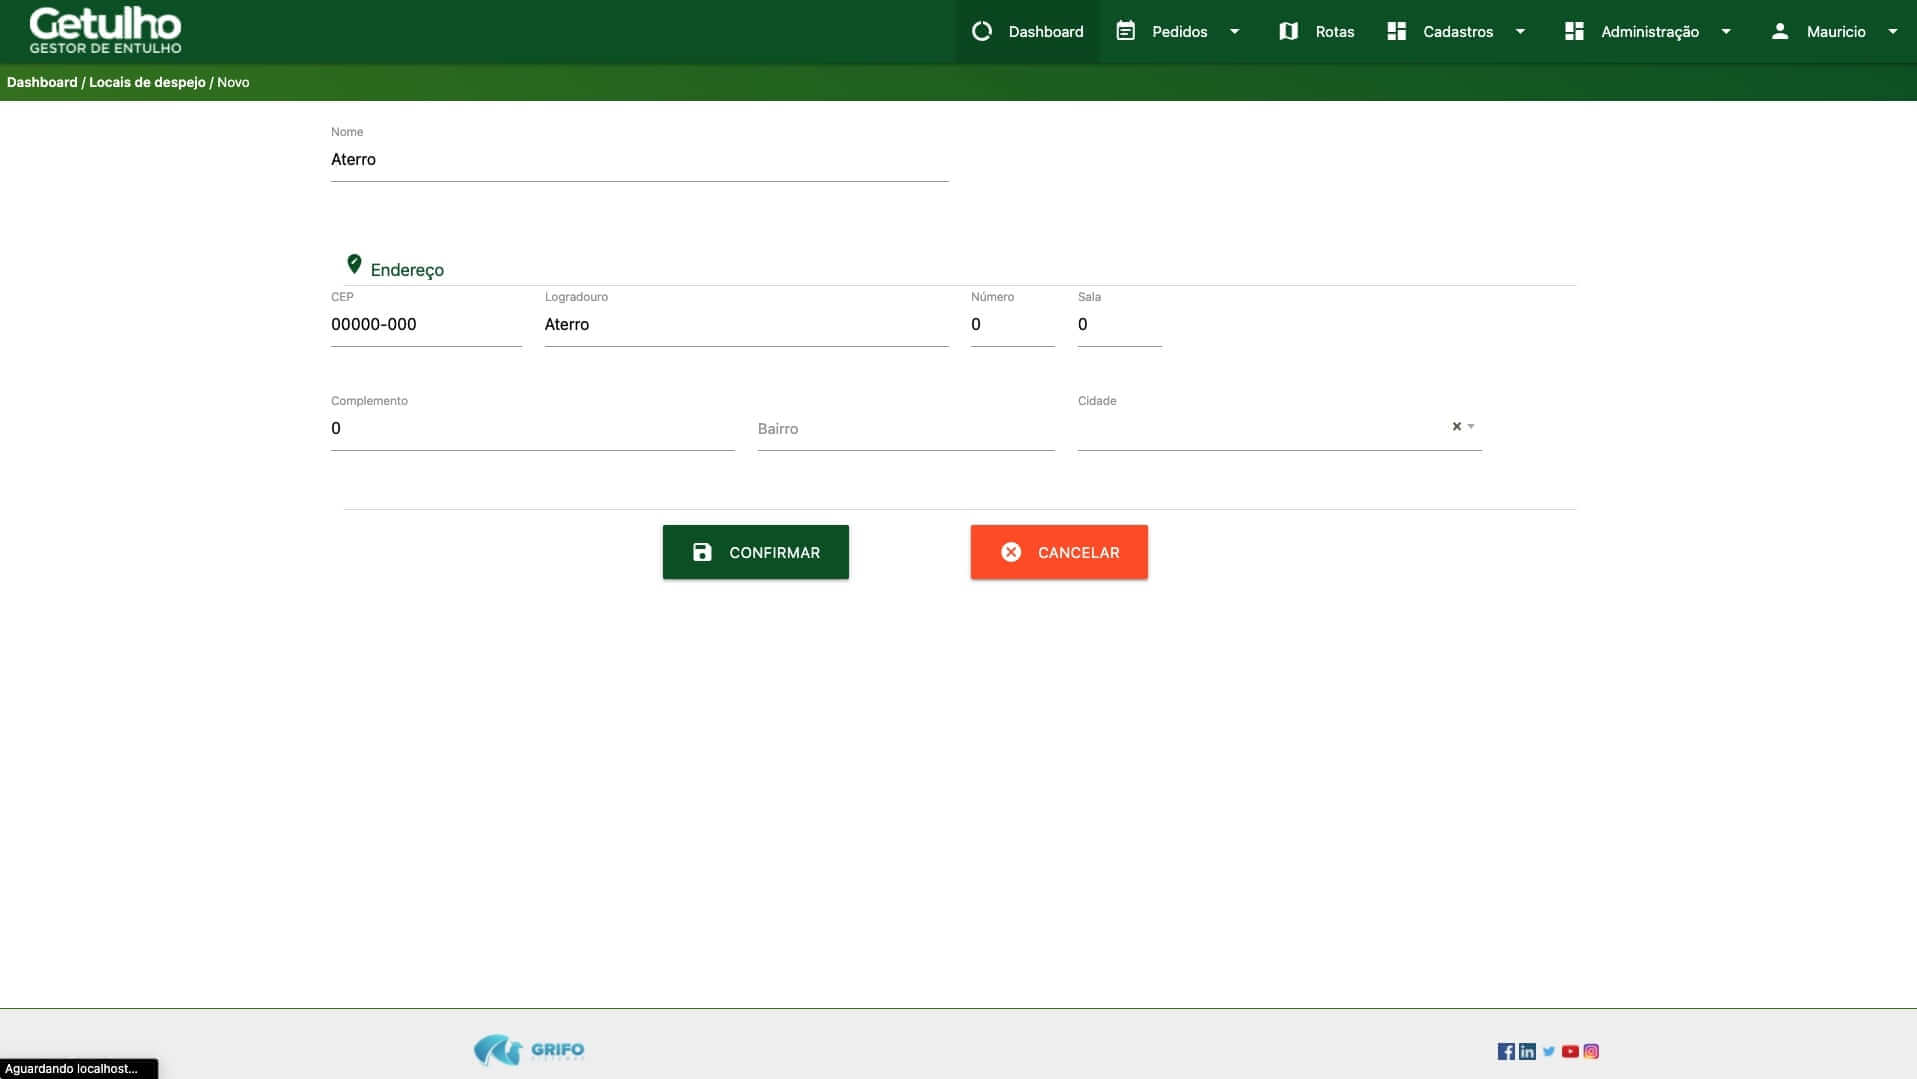Click the Cadastros grid icon
The height and width of the screenshot is (1079, 1917).
(x=1397, y=31)
